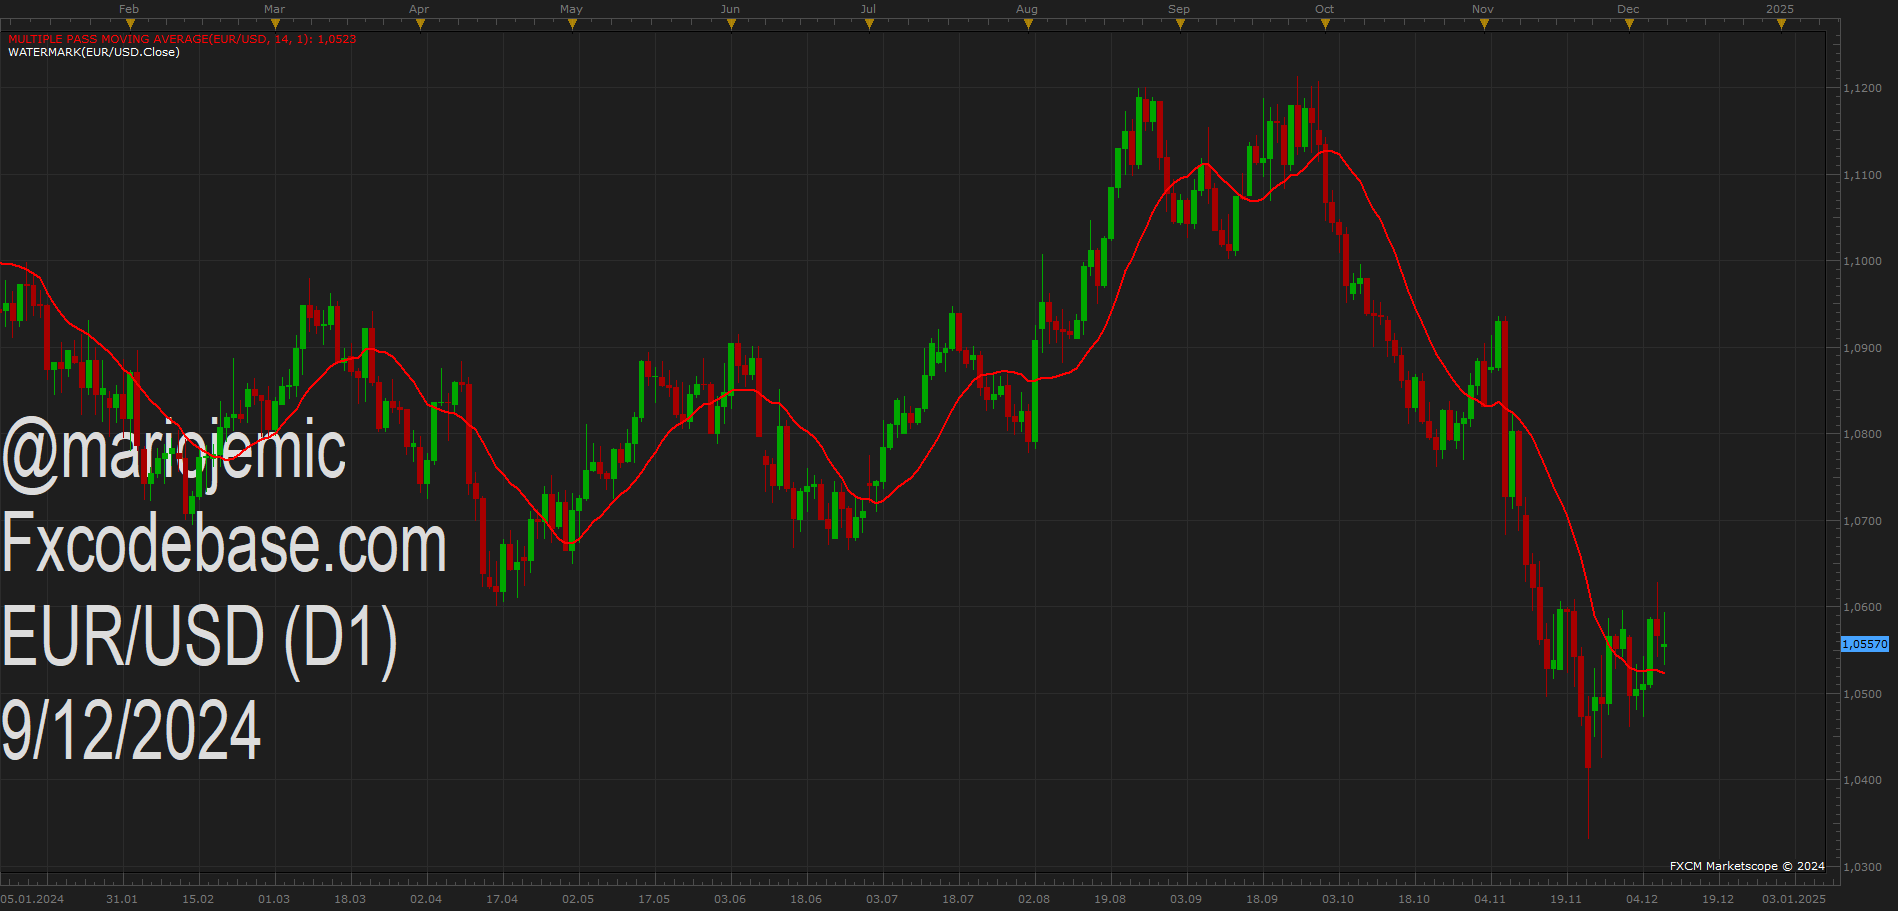Click the 05.01.2024 date axis label

[32, 899]
